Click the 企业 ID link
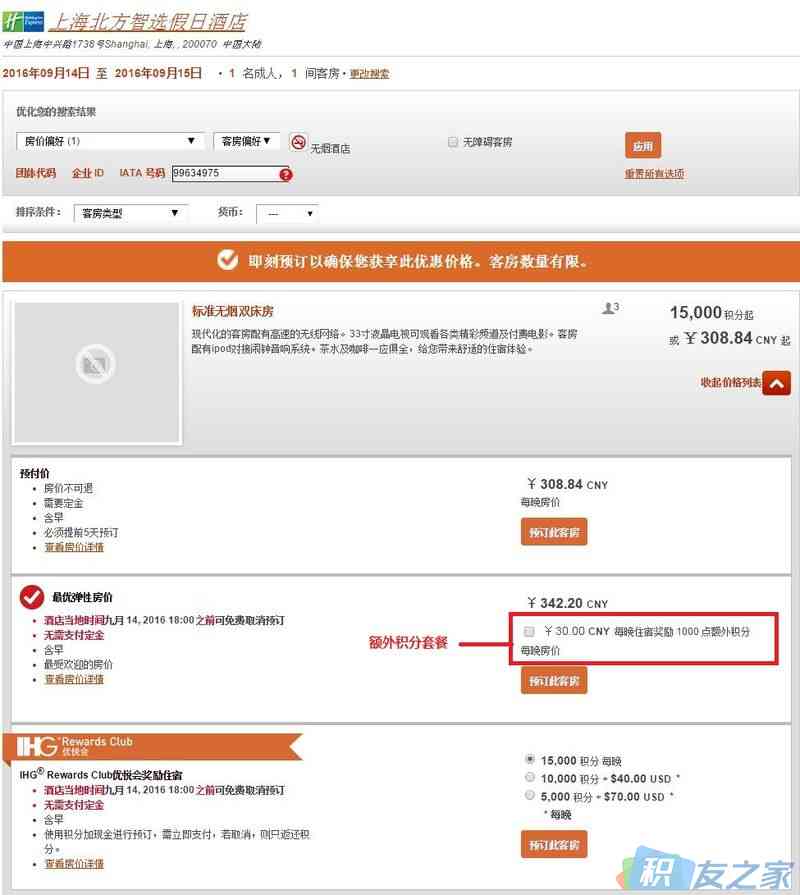800x895 pixels. tap(88, 173)
